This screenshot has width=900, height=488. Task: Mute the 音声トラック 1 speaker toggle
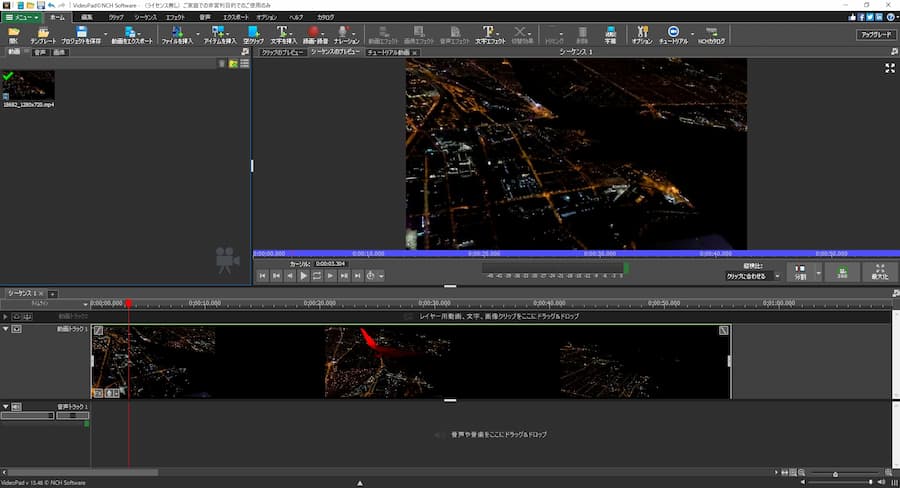pyautogui.click(x=17, y=407)
